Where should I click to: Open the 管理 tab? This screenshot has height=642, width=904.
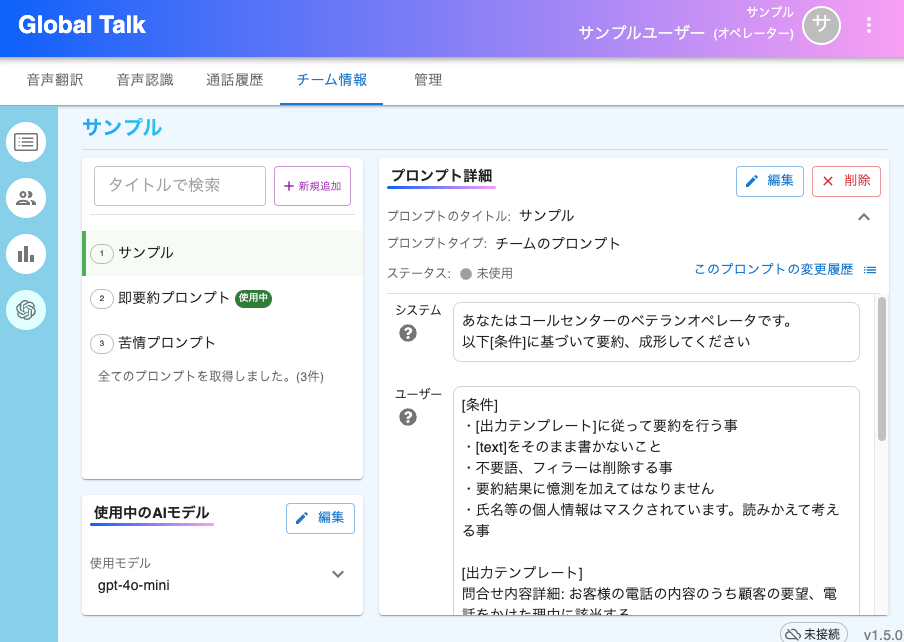click(428, 80)
